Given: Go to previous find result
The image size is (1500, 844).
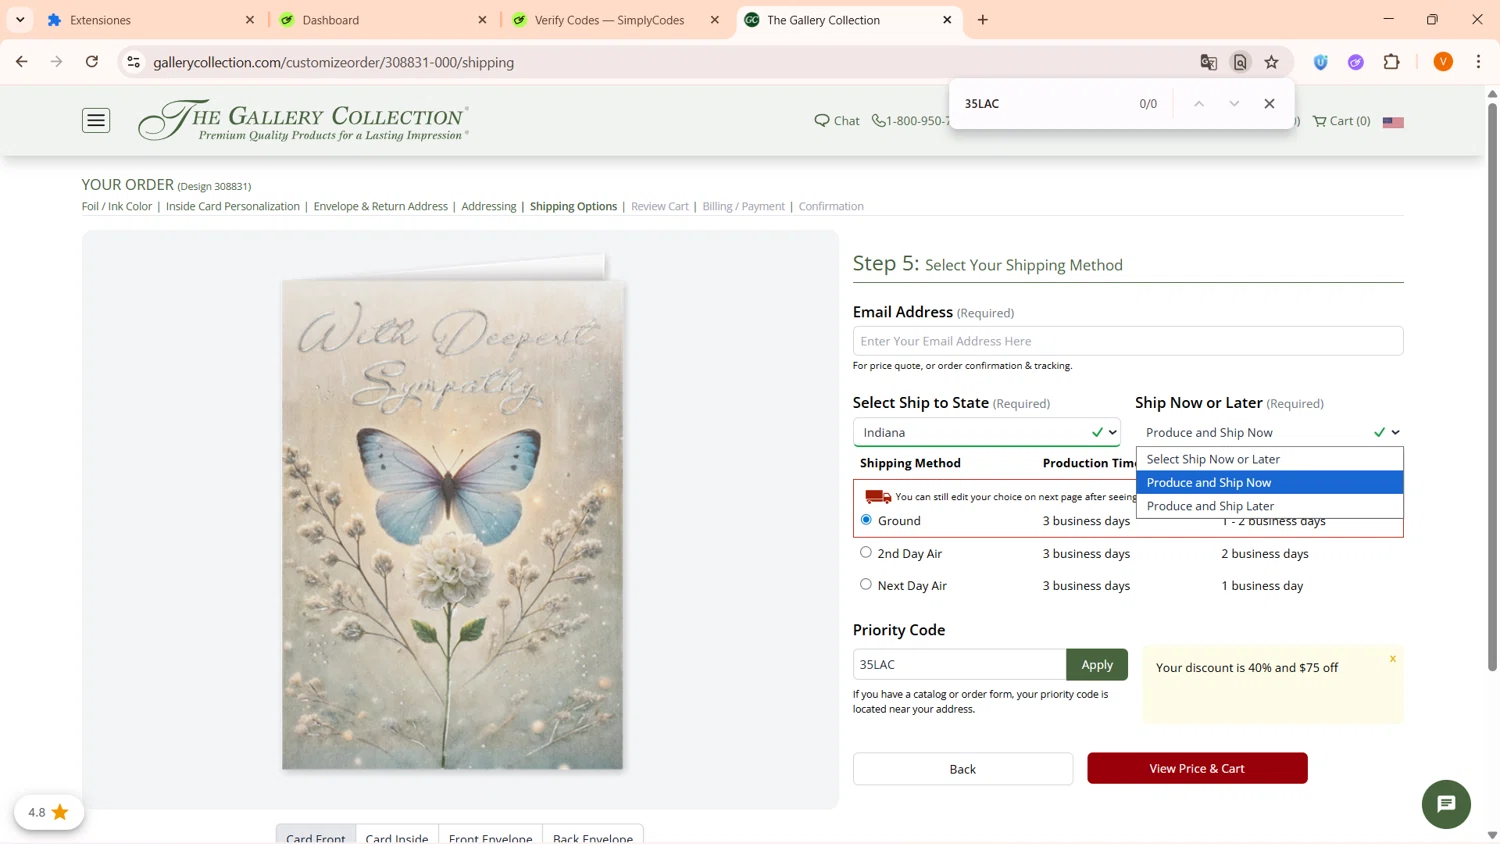Looking at the screenshot, I should point(1198,104).
